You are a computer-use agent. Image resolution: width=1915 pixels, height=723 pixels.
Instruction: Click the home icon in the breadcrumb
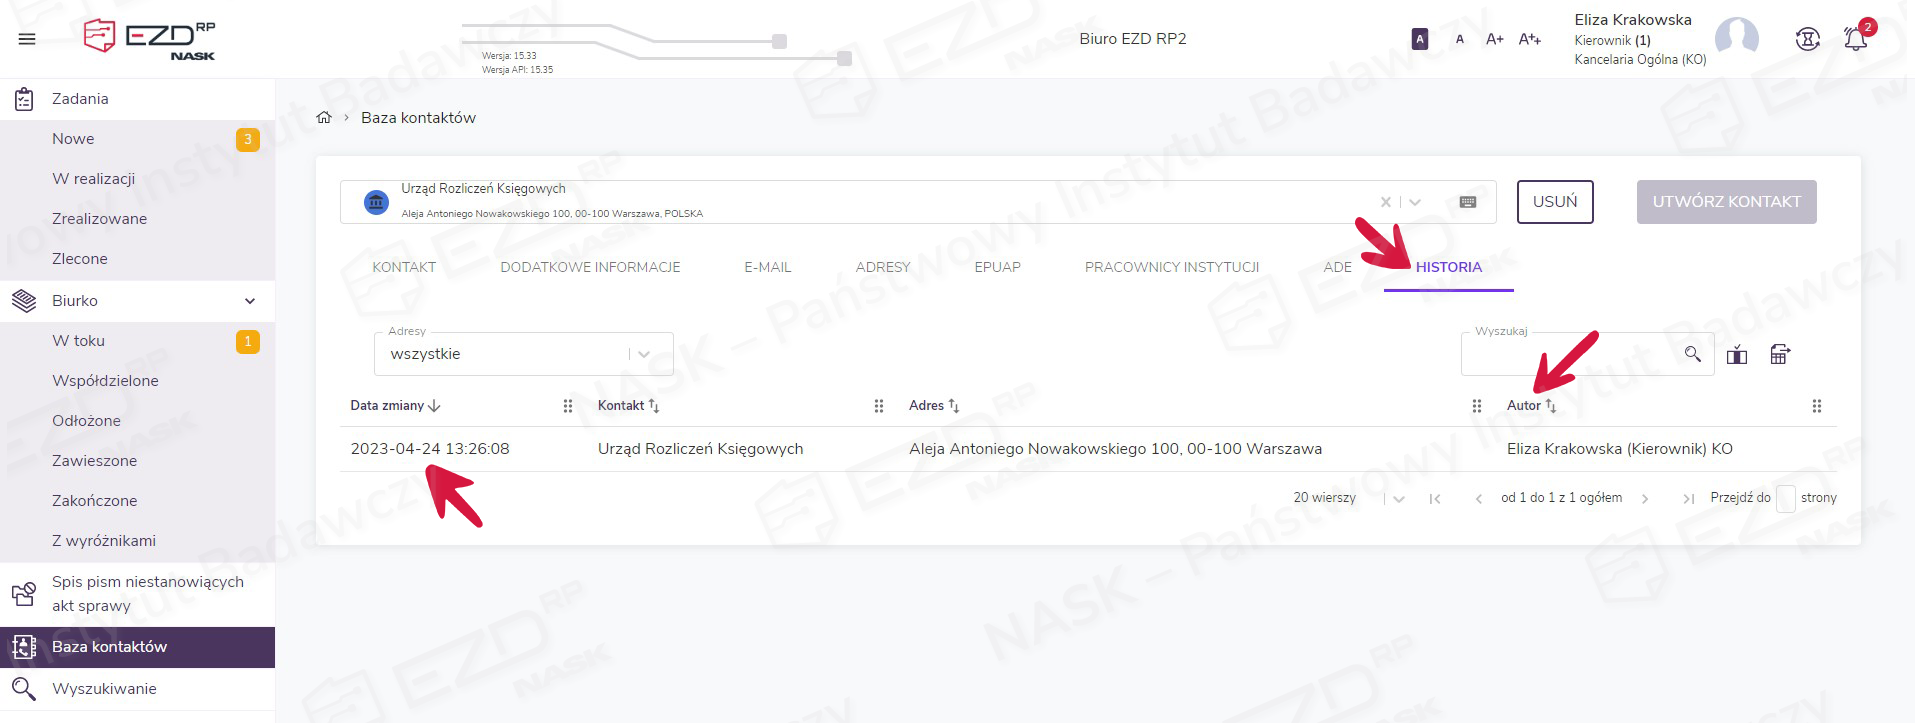point(324,118)
